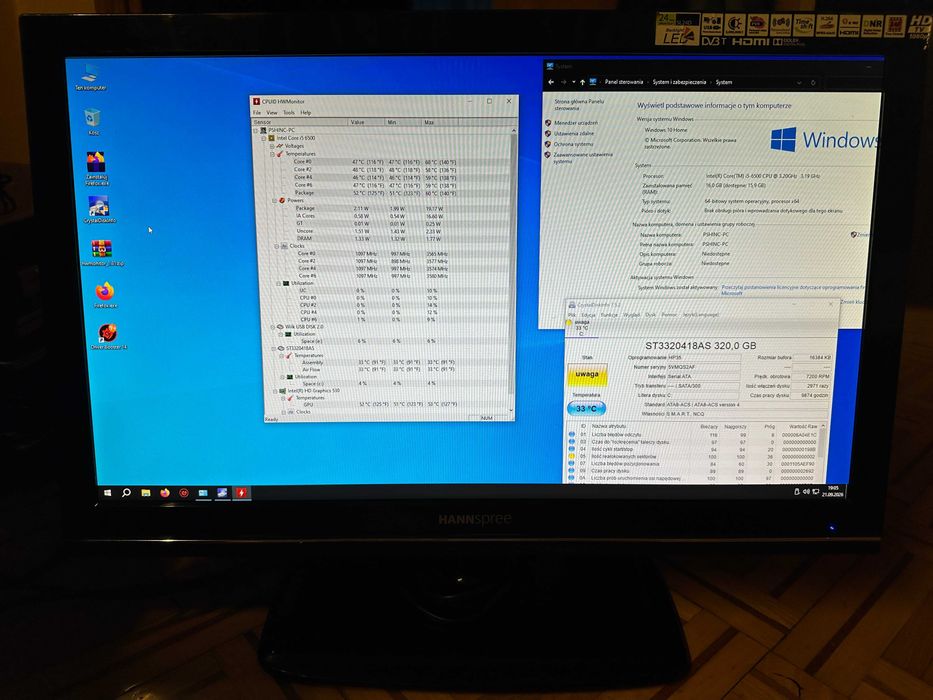Click the Back arrow in System window
The image size is (933, 700).
(551, 82)
